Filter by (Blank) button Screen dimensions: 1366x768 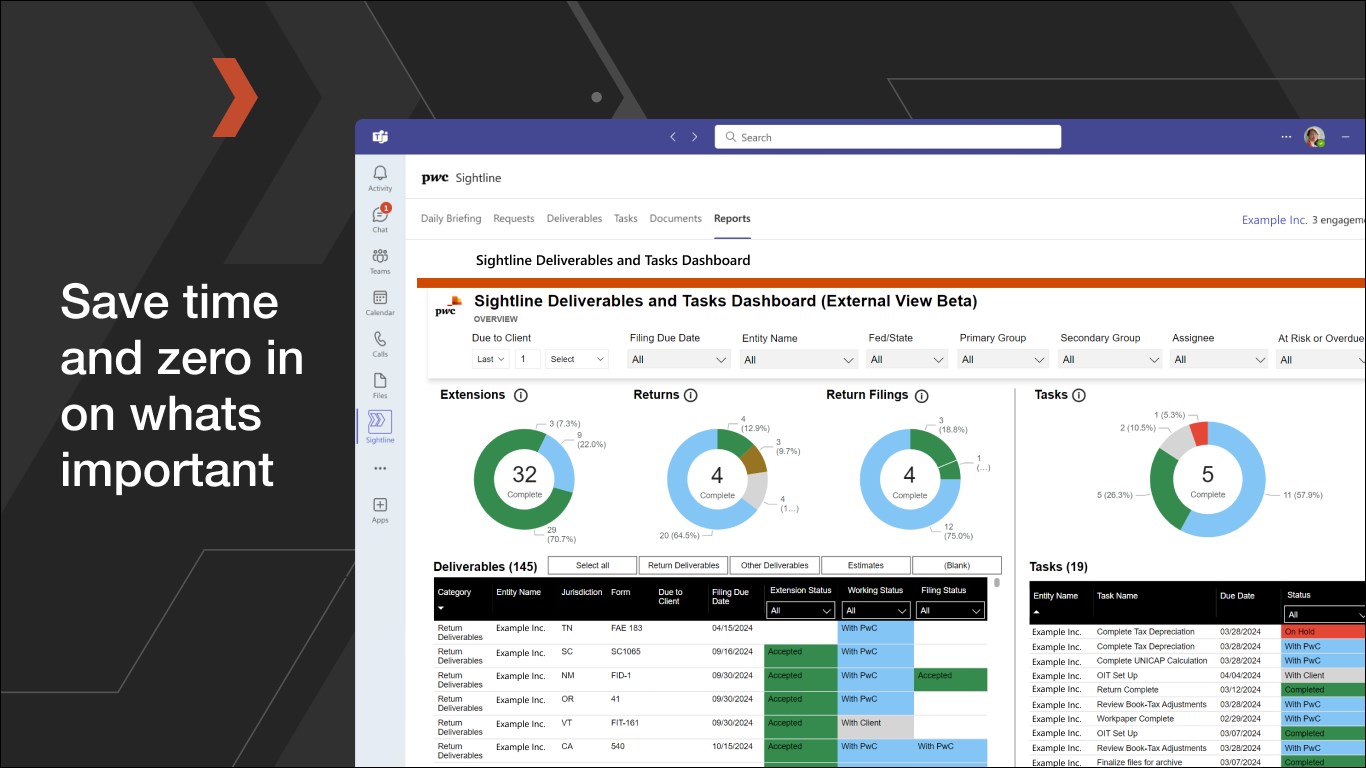(x=956, y=565)
